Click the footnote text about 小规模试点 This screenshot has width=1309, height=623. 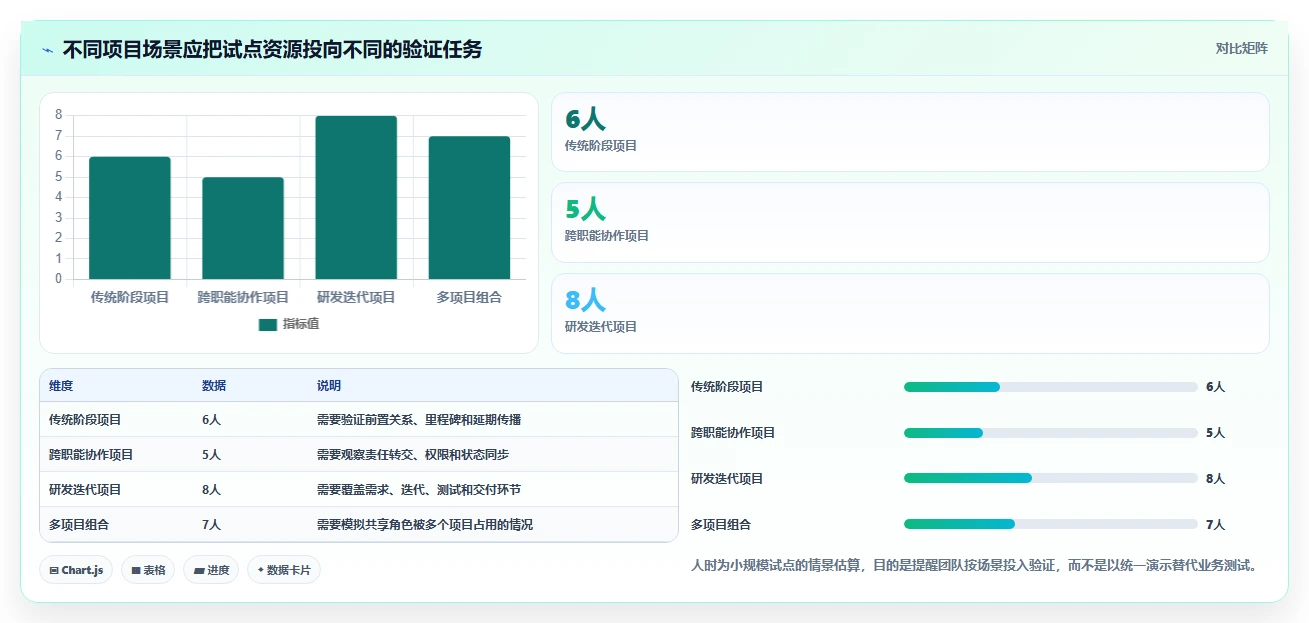973,566
